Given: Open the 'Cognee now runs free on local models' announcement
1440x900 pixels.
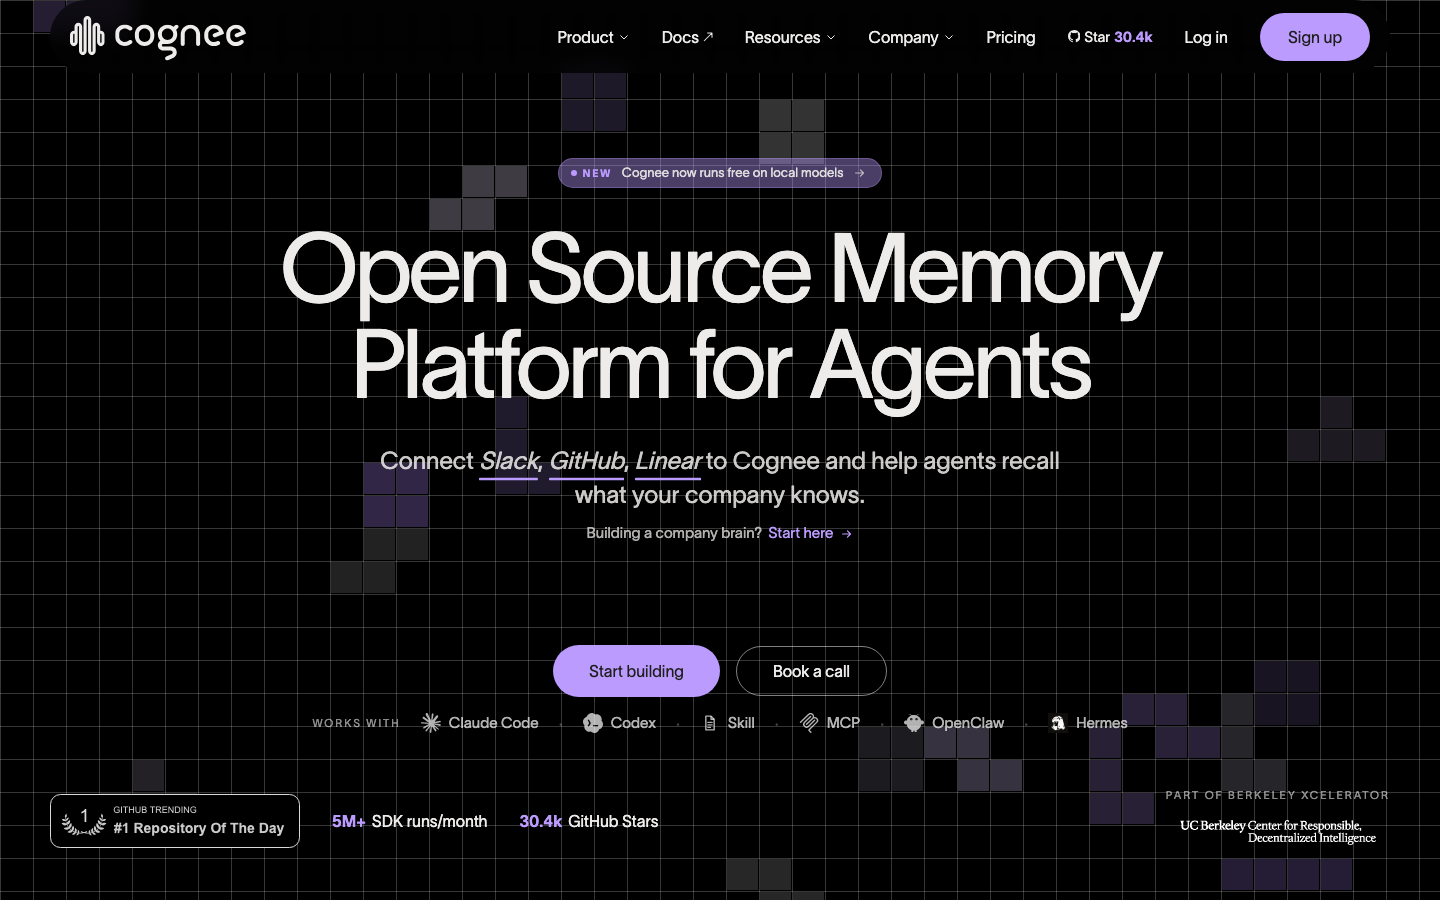Looking at the screenshot, I should coord(720,173).
